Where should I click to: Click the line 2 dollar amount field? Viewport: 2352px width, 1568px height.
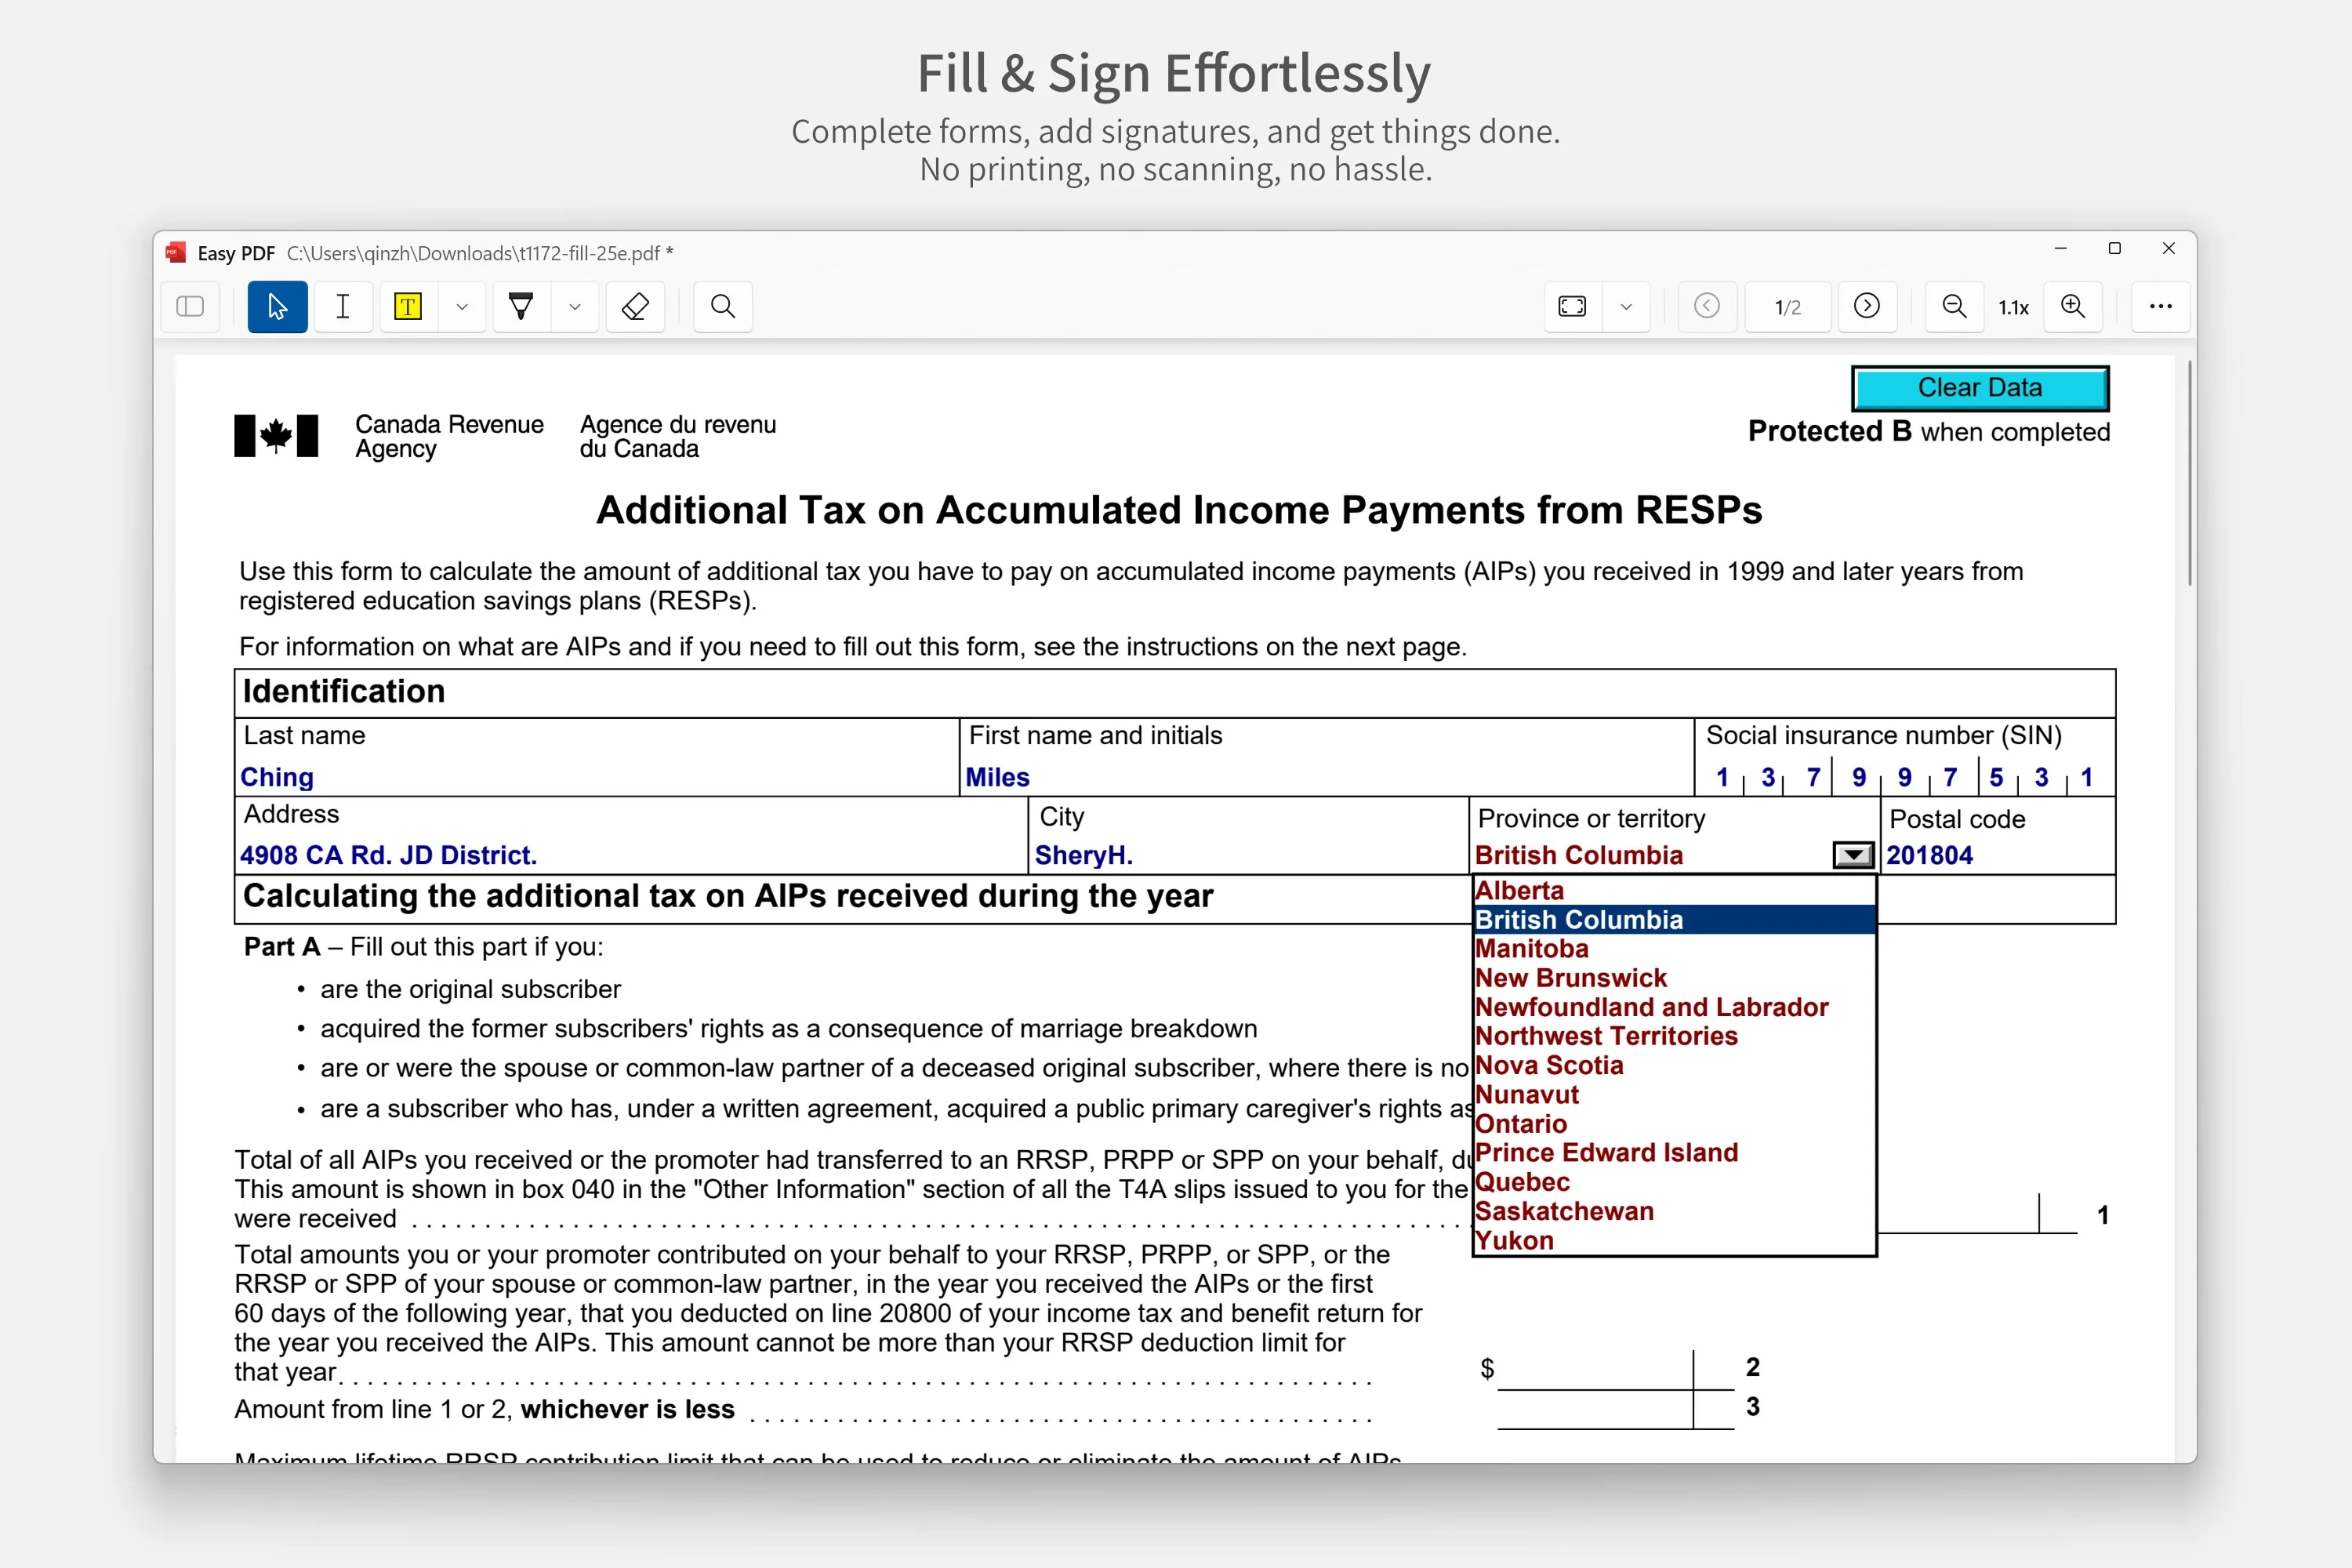pos(1615,1369)
